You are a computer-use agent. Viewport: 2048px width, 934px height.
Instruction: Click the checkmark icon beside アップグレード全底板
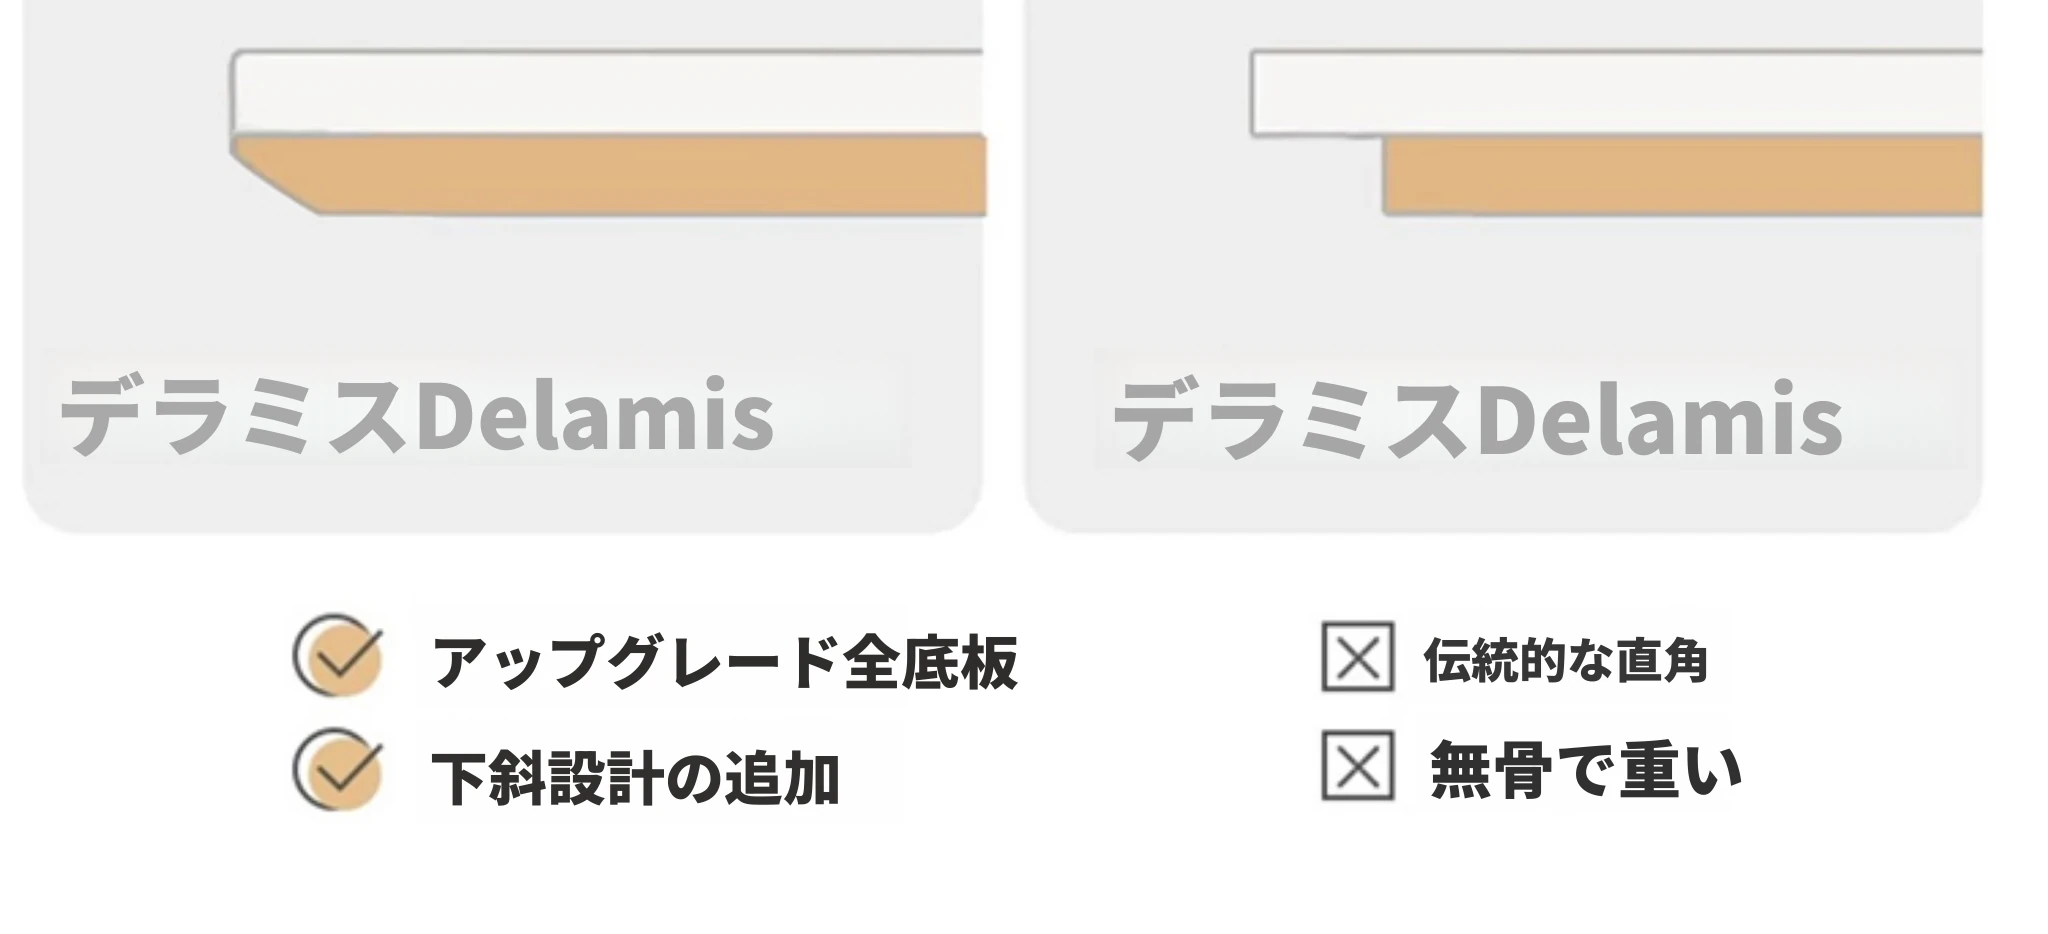pyautogui.click(x=338, y=655)
